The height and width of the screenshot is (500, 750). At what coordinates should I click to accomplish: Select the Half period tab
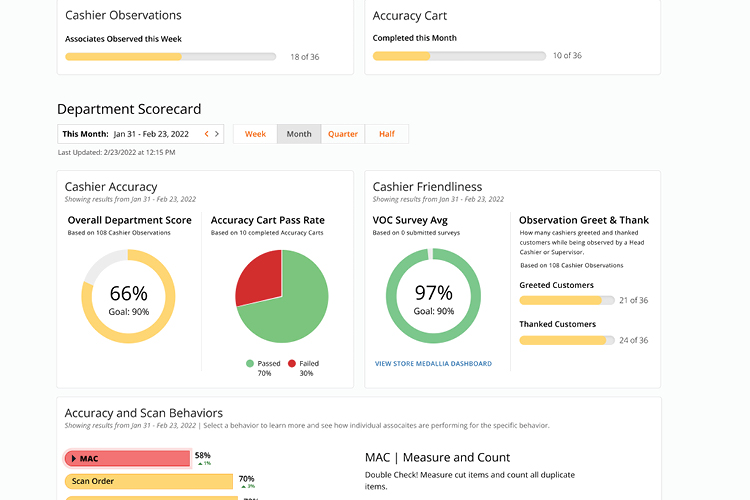pos(386,134)
